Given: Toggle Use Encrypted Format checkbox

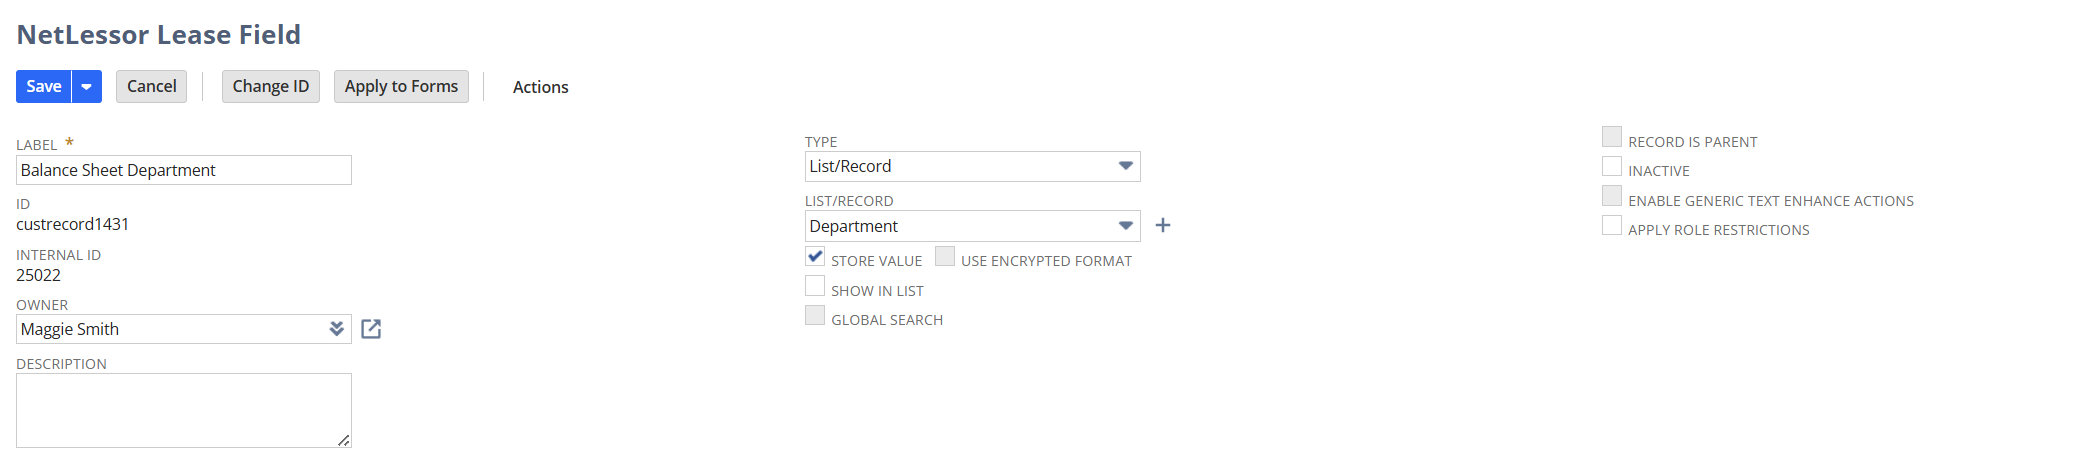Looking at the screenshot, I should click(x=945, y=257).
